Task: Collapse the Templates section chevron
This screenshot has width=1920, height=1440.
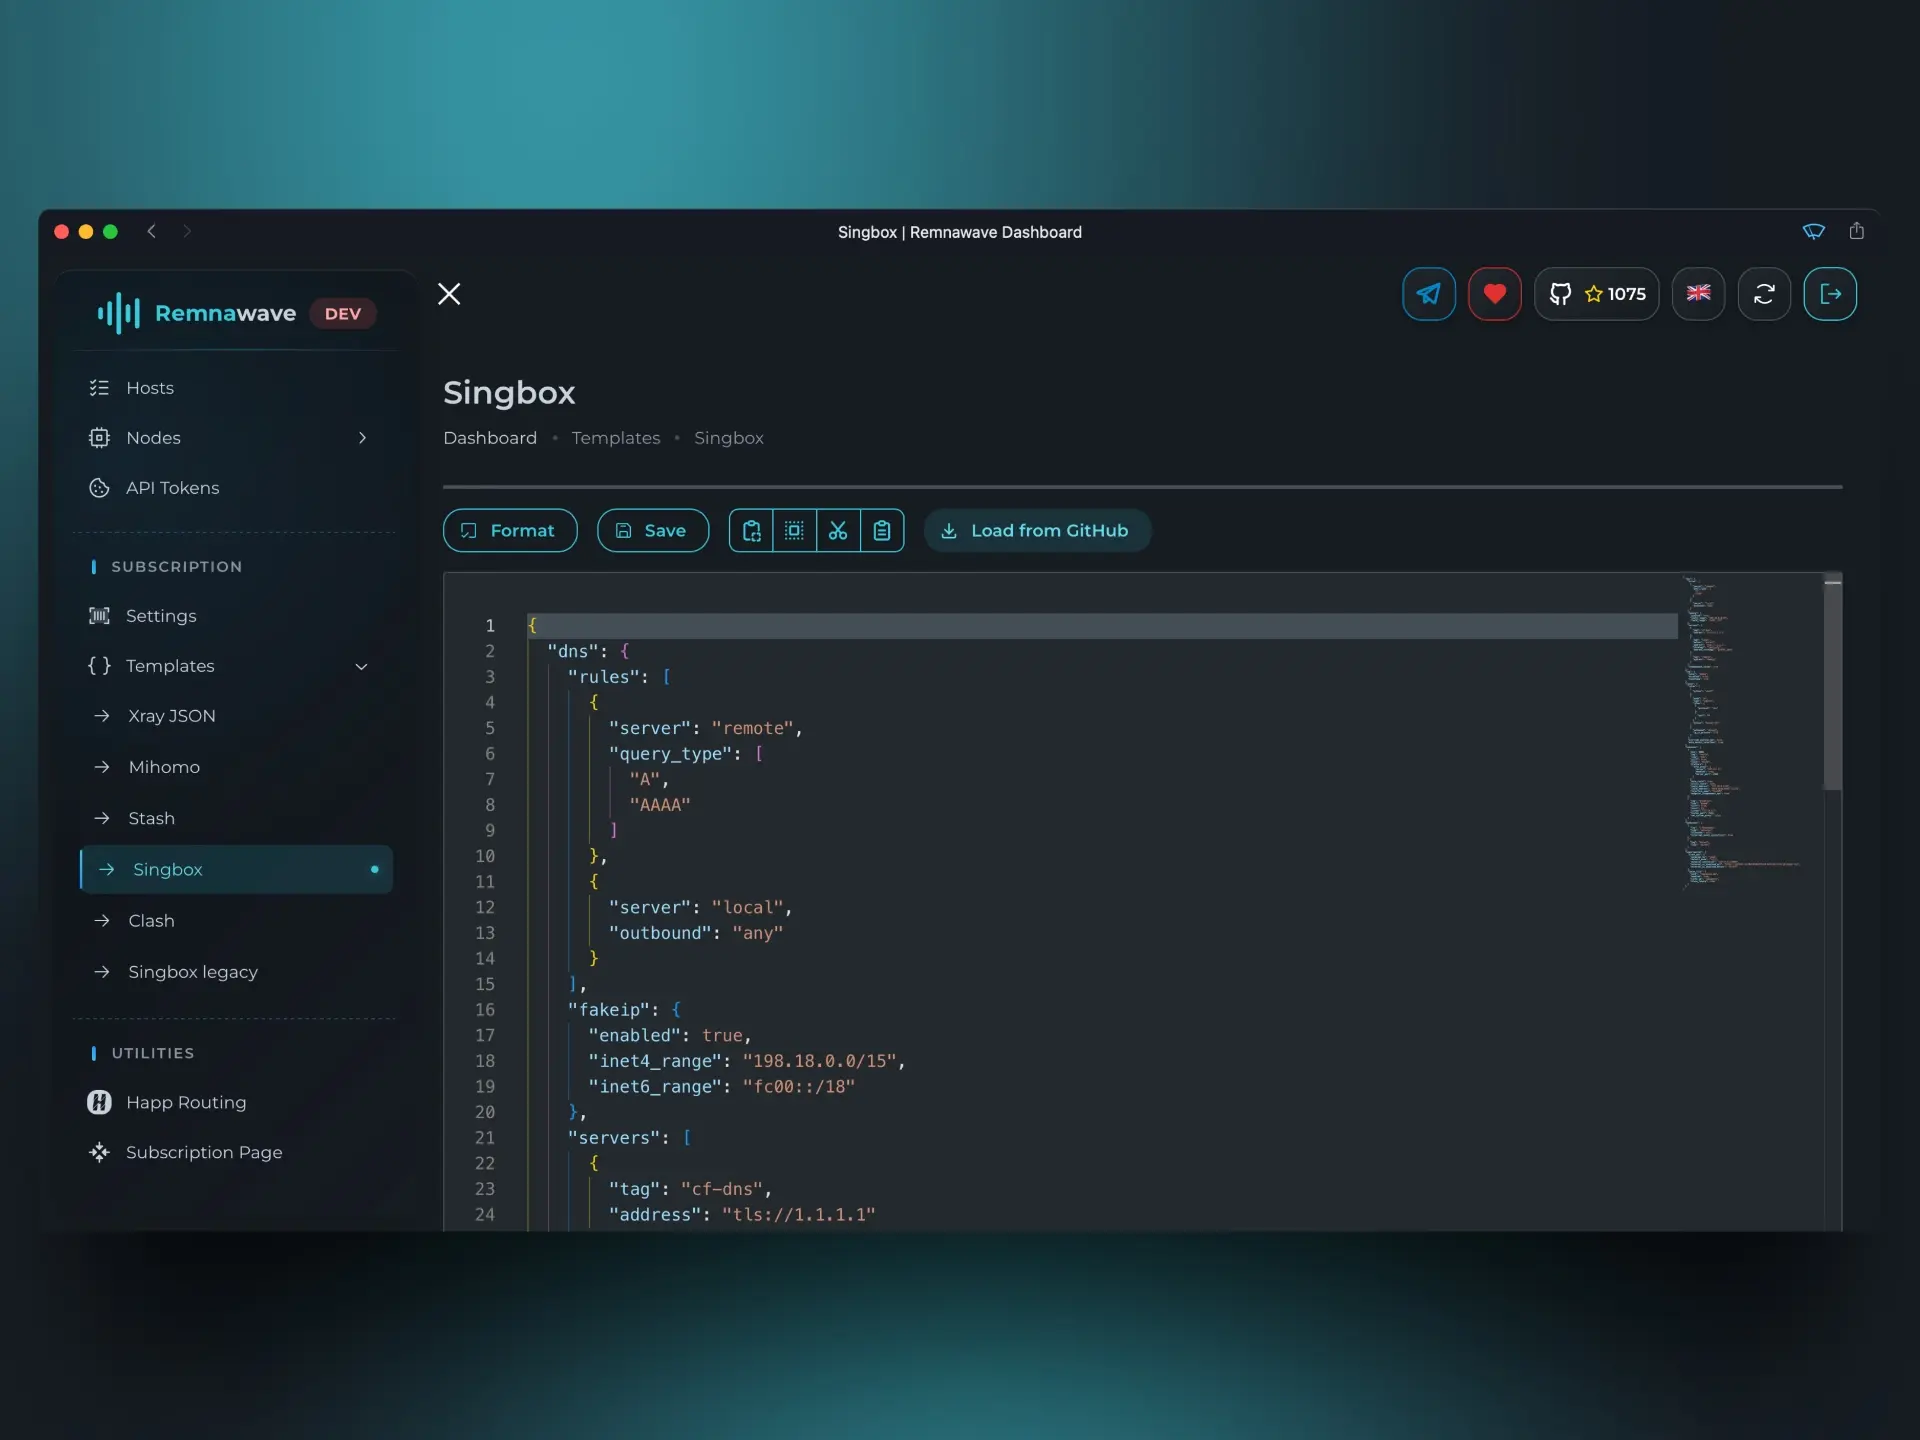Action: tap(362, 667)
